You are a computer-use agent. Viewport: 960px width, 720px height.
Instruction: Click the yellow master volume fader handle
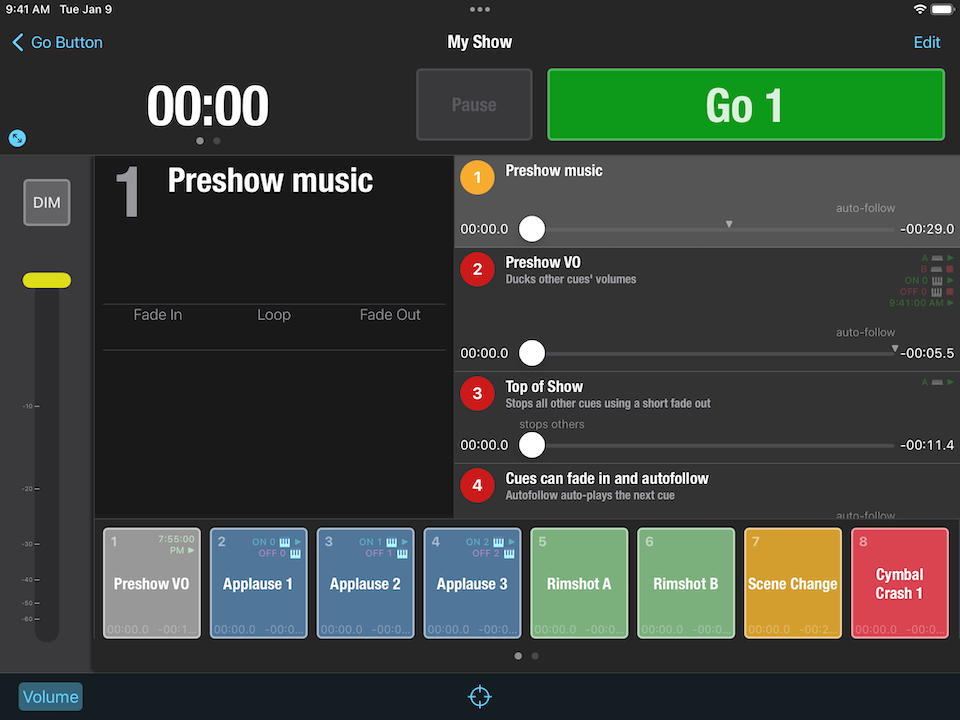point(47,280)
